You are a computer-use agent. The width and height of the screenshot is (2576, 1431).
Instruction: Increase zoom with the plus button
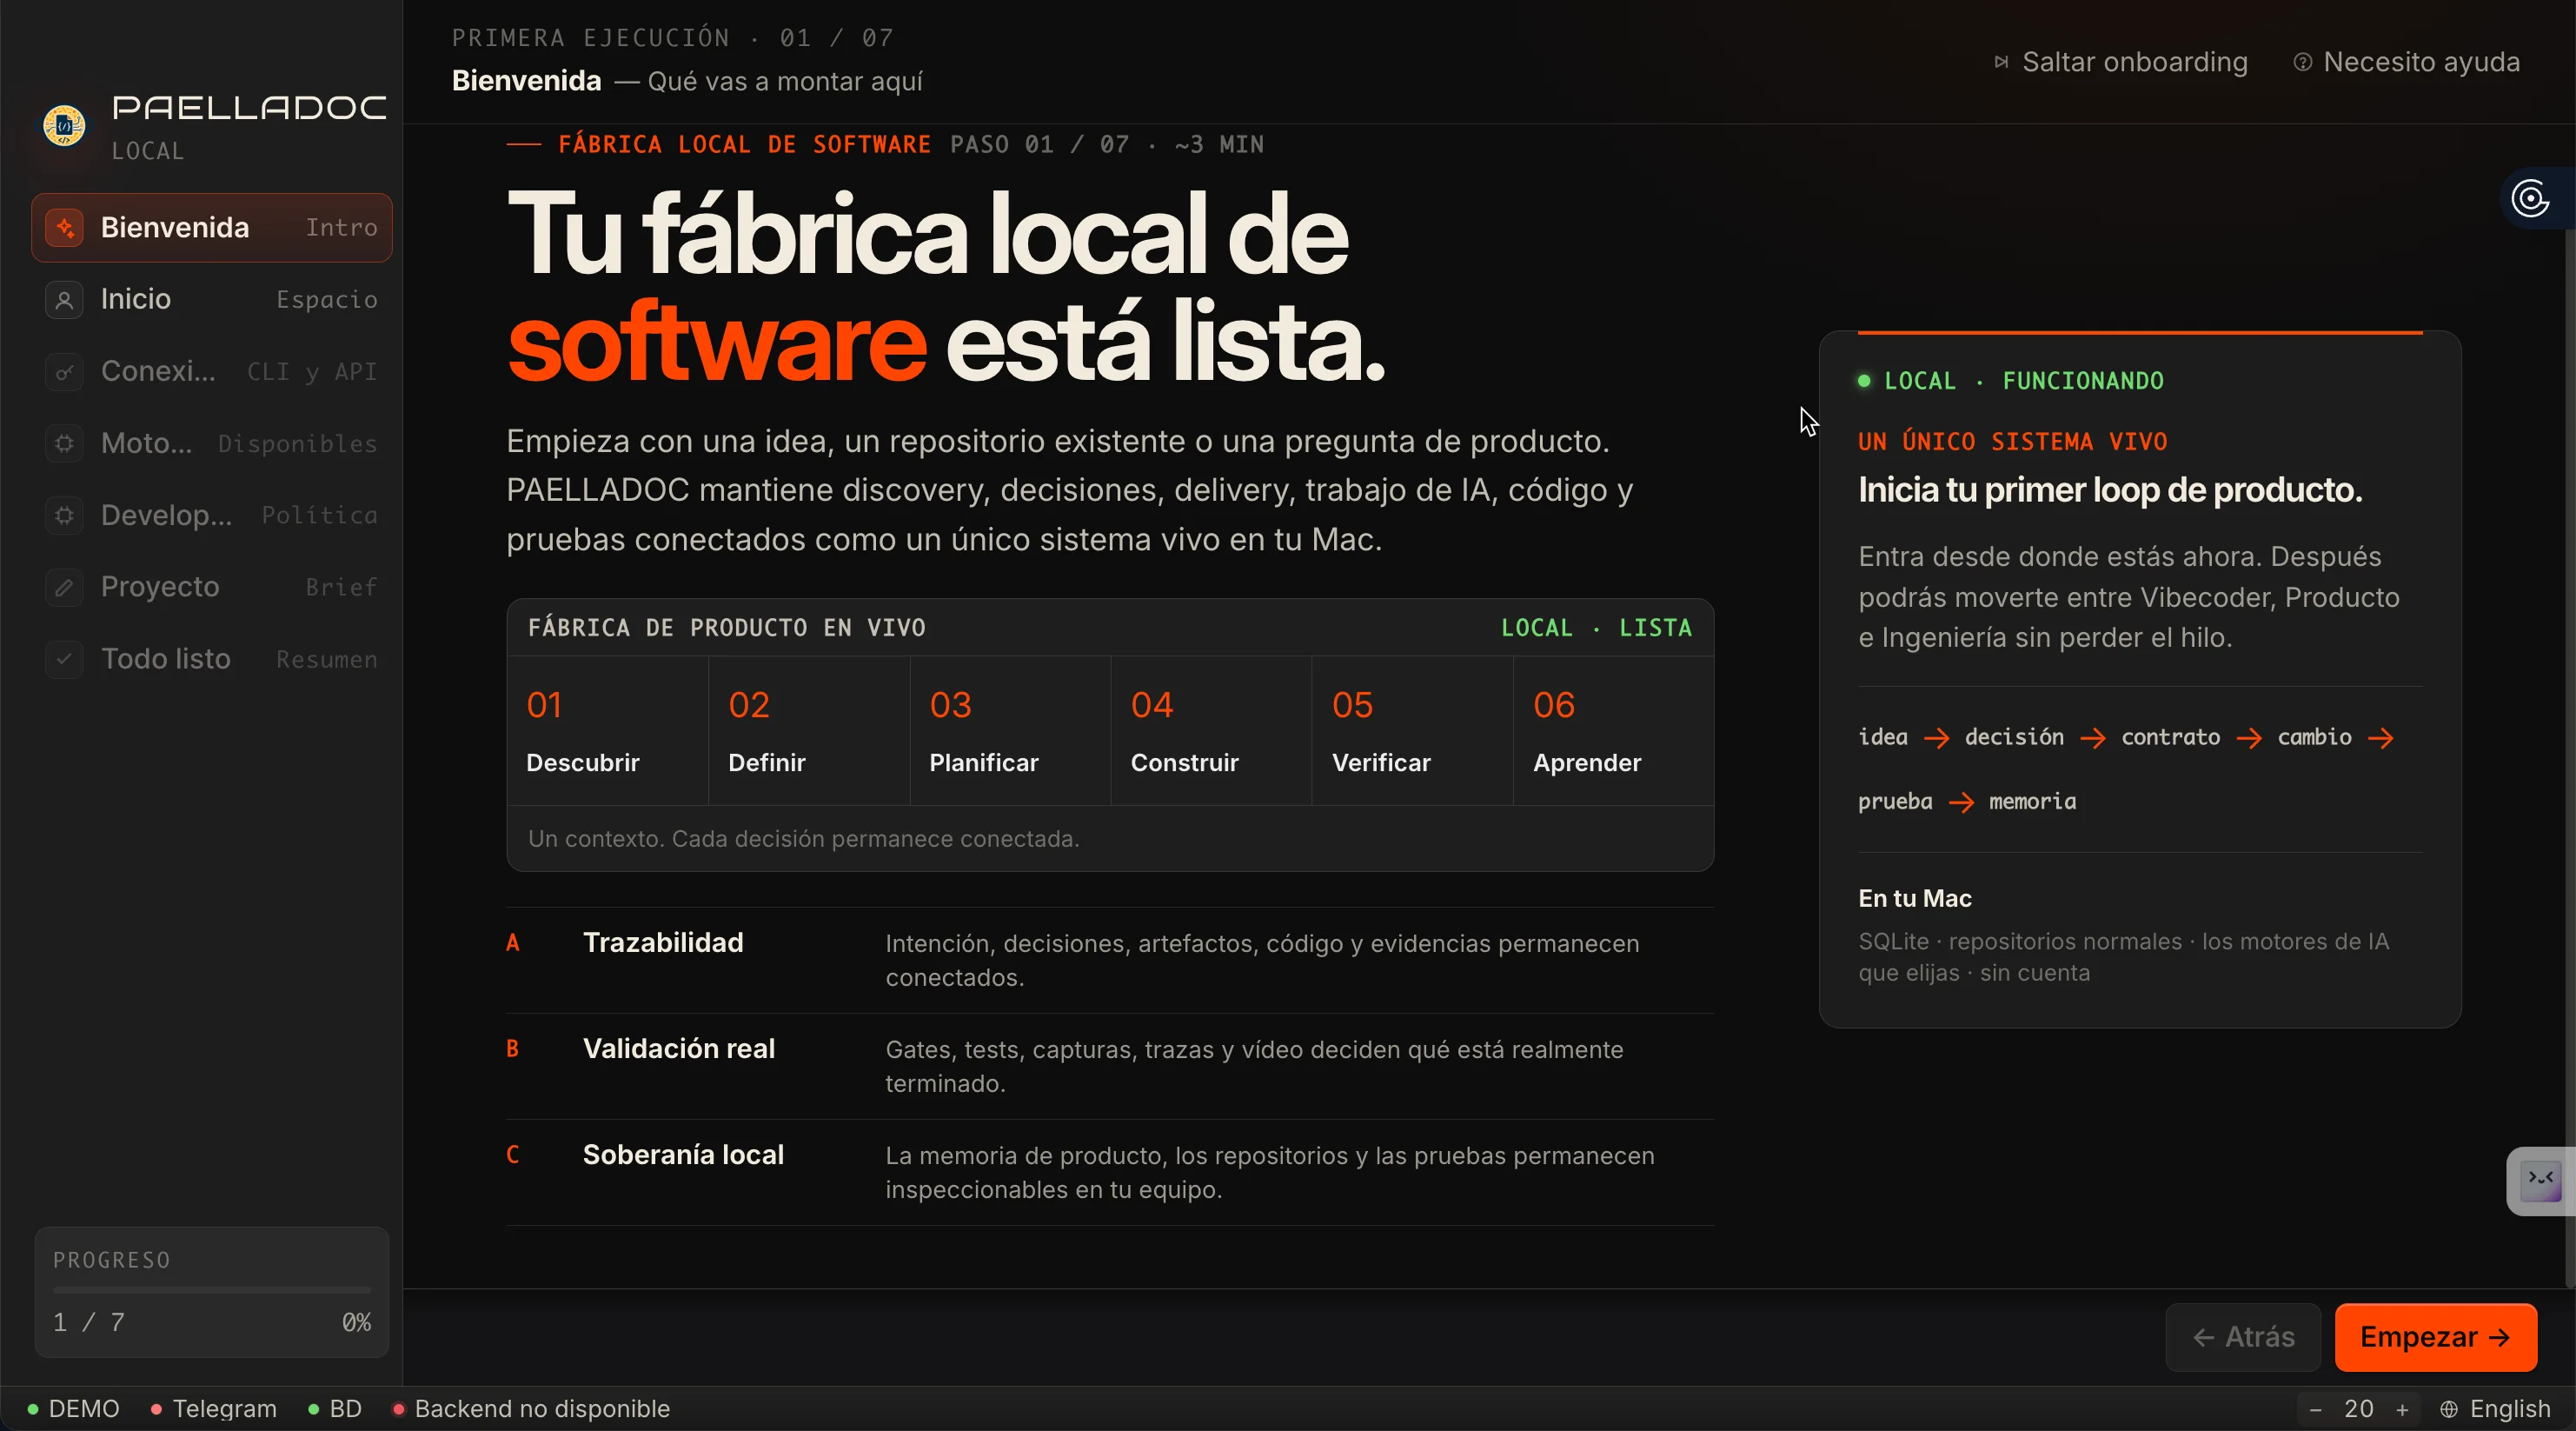(2402, 1409)
